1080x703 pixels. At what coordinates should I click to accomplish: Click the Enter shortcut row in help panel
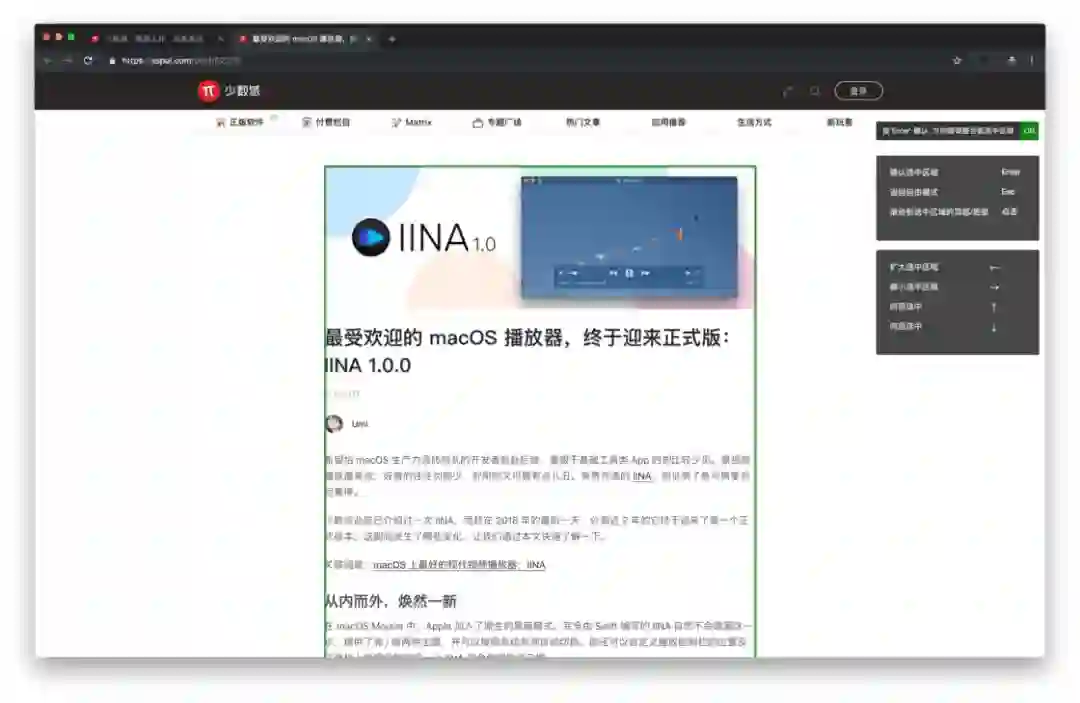tap(955, 172)
